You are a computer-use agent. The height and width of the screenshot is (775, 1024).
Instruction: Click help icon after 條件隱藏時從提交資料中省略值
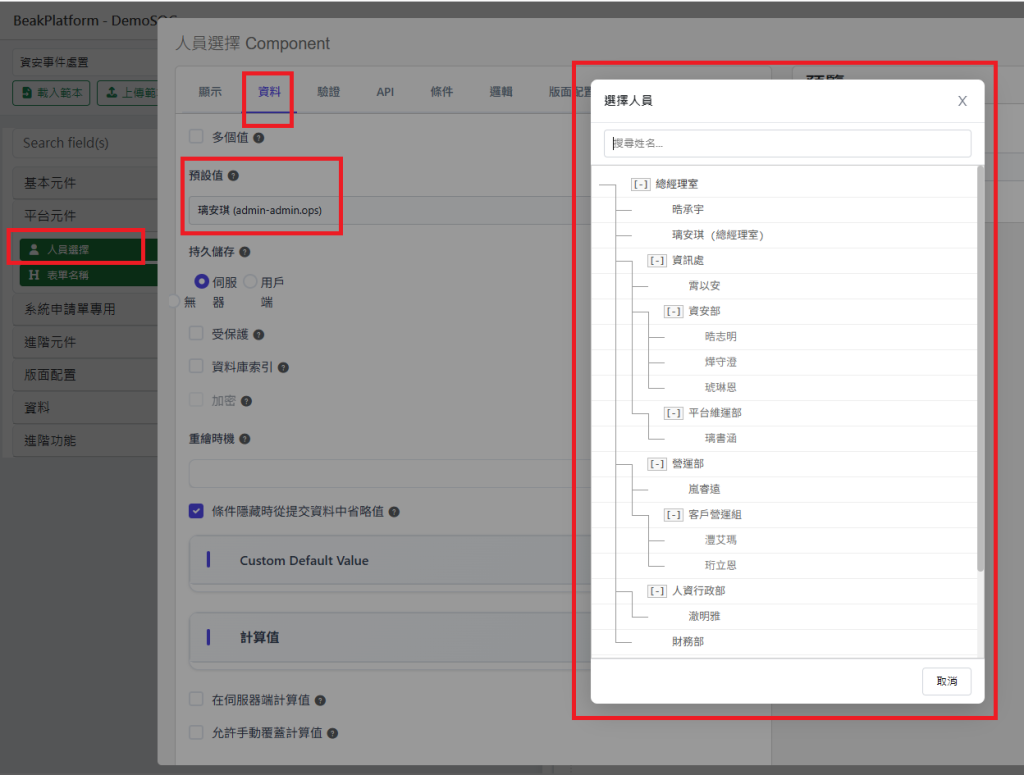(x=394, y=512)
